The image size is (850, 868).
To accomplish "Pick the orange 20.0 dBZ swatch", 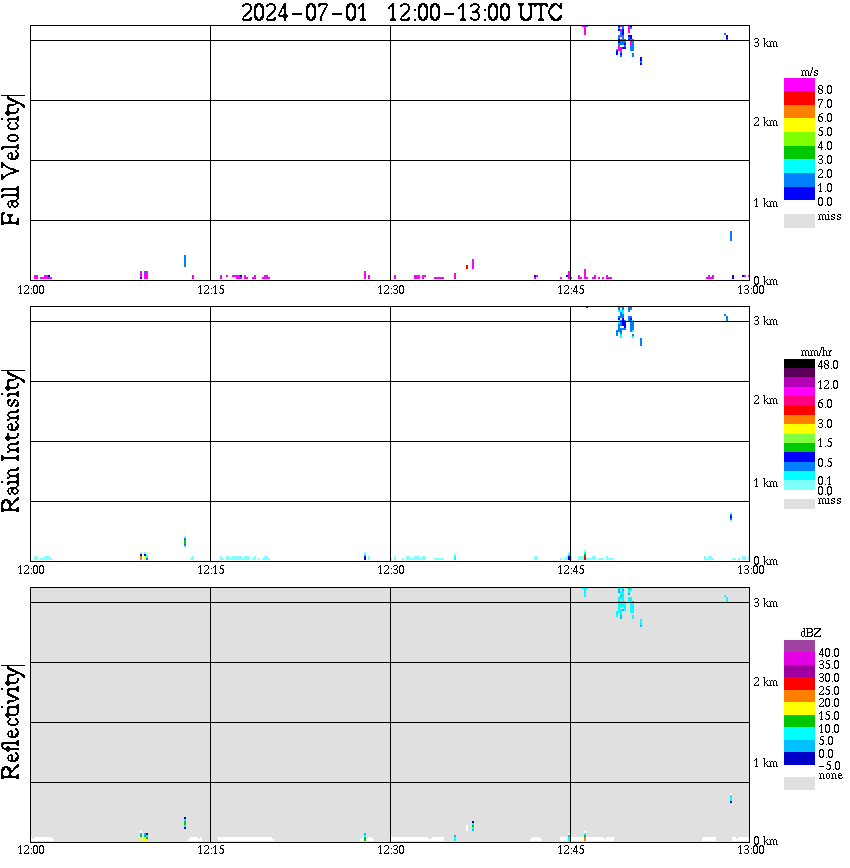I will (799, 696).
